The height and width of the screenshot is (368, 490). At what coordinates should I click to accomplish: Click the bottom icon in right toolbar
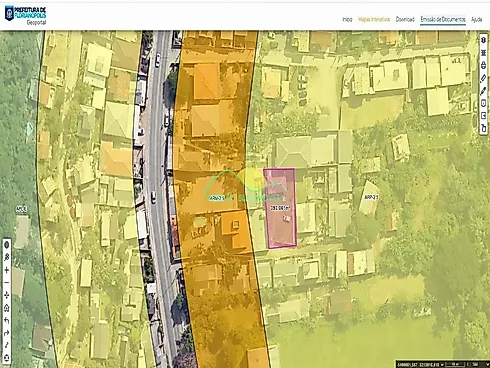(x=483, y=128)
